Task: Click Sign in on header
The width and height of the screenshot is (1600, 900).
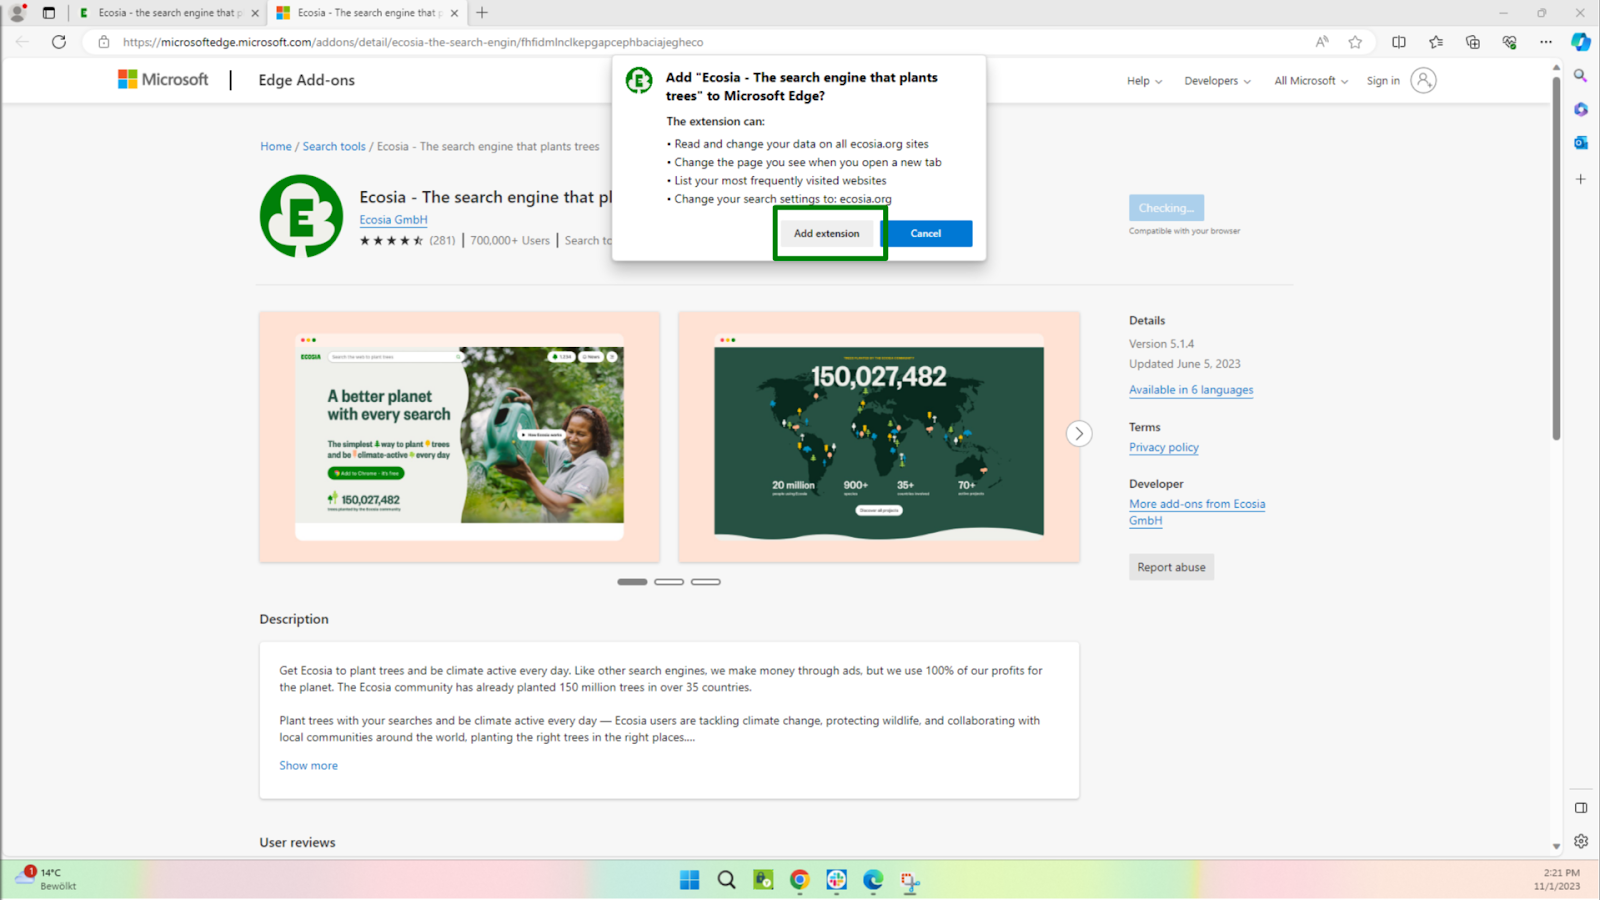Action: pyautogui.click(x=1383, y=81)
